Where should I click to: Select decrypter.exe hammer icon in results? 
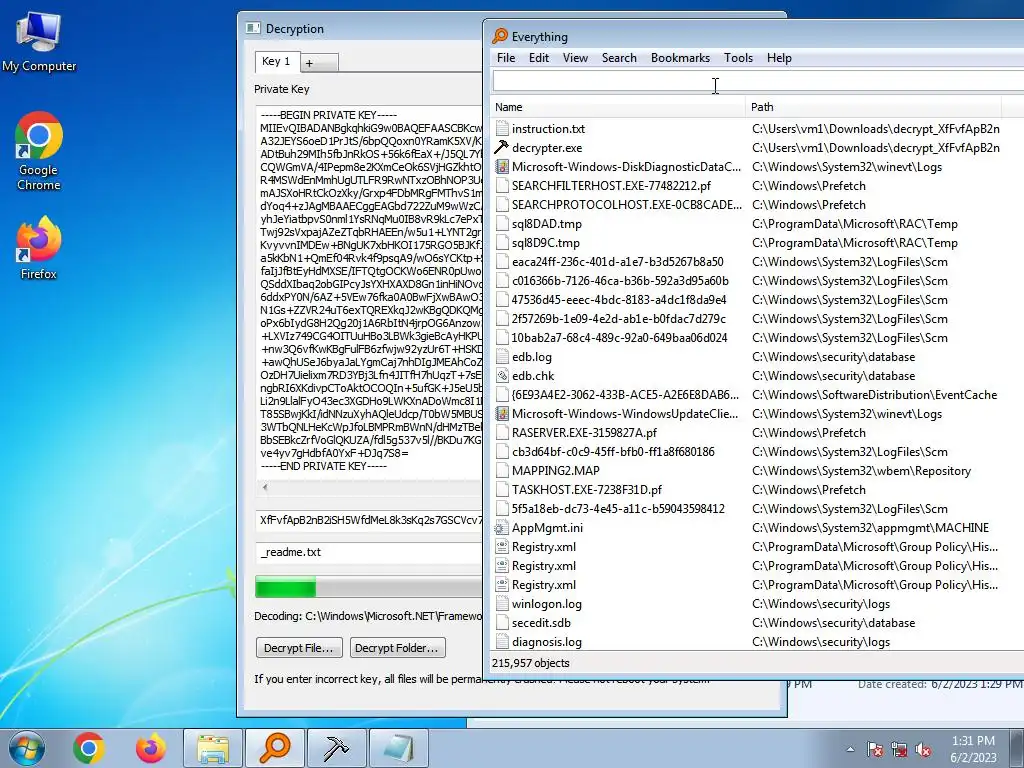click(502, 148)
